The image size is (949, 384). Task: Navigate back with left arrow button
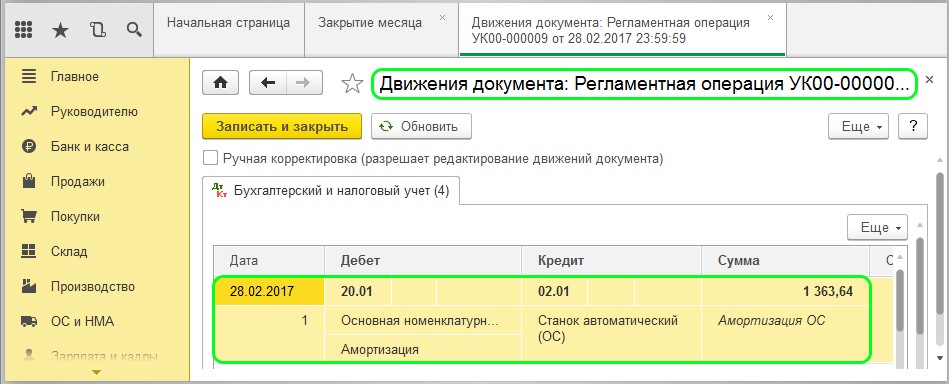point(268,83)
